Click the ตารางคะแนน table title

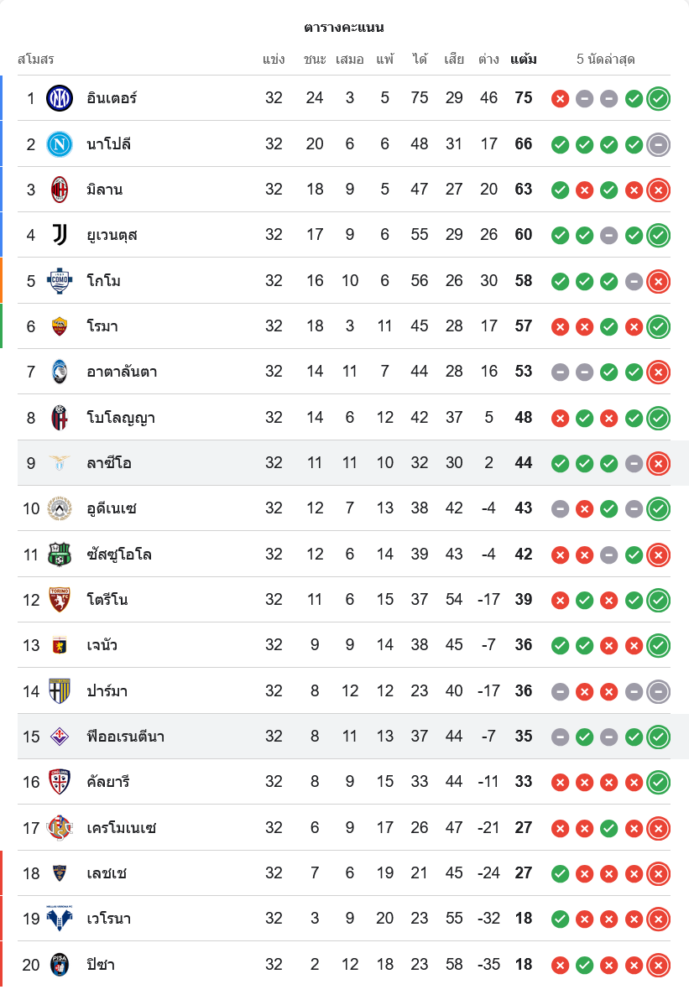pyautogui.click(x=344, y=27)
